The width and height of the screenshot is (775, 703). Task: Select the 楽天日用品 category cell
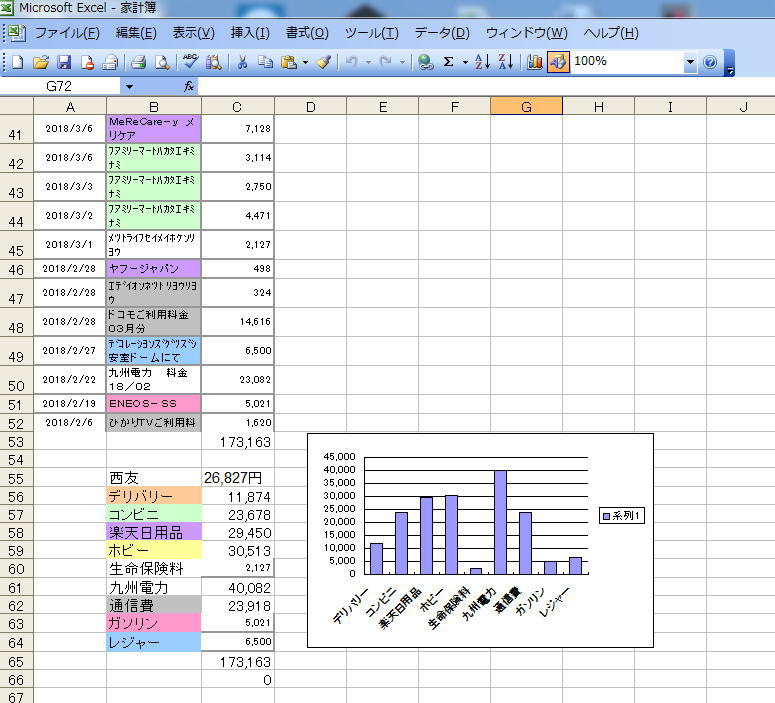(x=154, y=532)
